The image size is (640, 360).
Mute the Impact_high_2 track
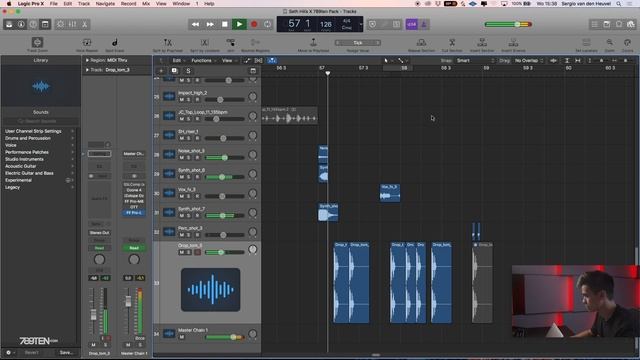(182, 100)
